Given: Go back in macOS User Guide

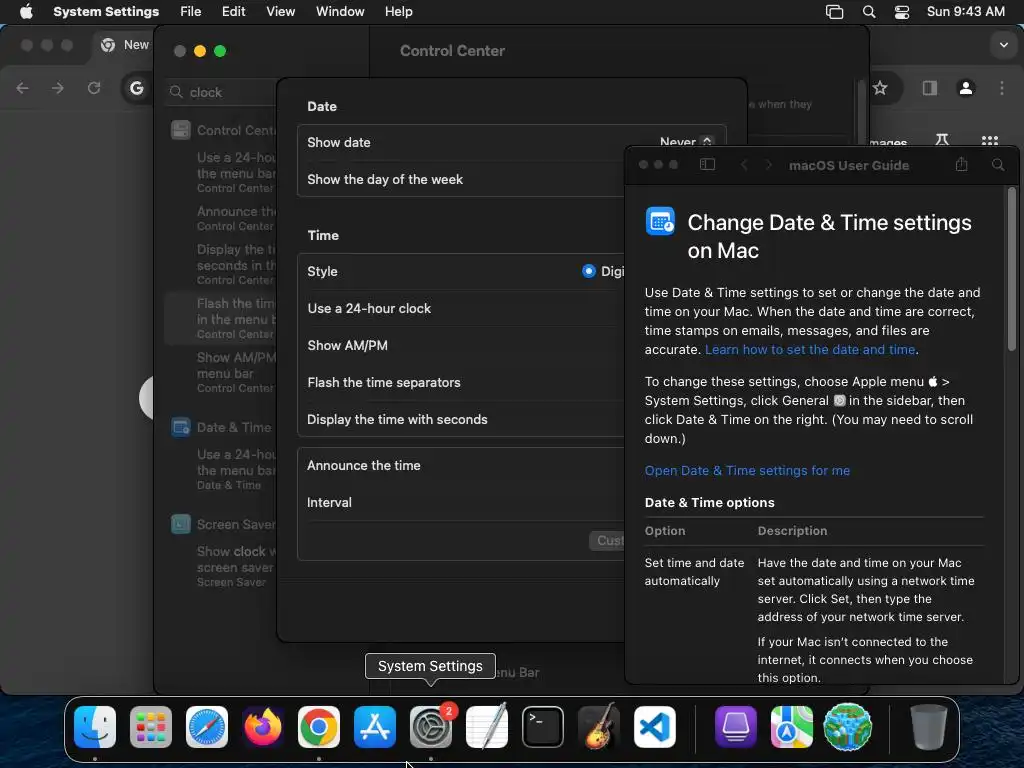Looking at the screenshot, I should point(744,165).
